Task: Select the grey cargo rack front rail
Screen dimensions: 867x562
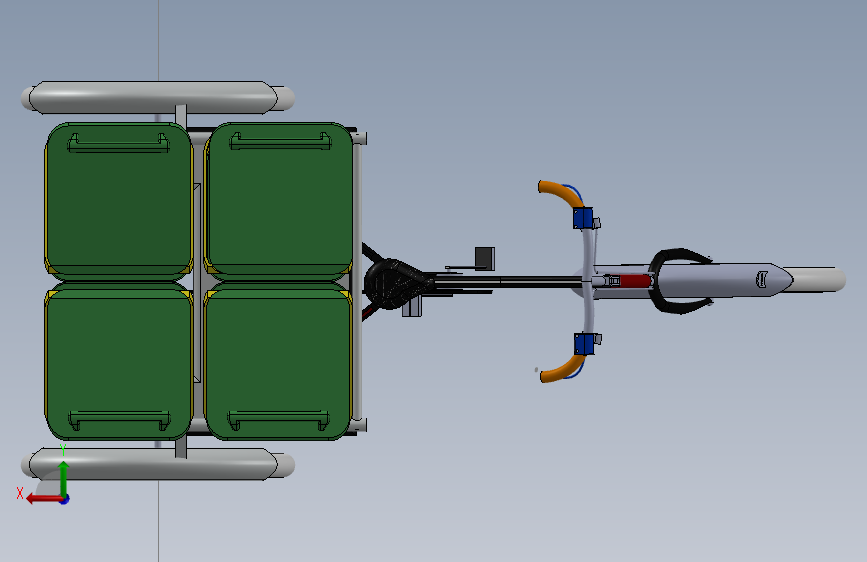Action: coord(357,282)
